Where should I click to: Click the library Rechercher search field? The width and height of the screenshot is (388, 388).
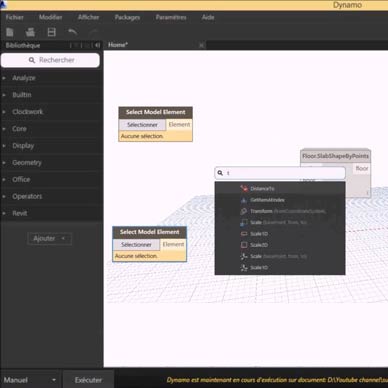50,60
